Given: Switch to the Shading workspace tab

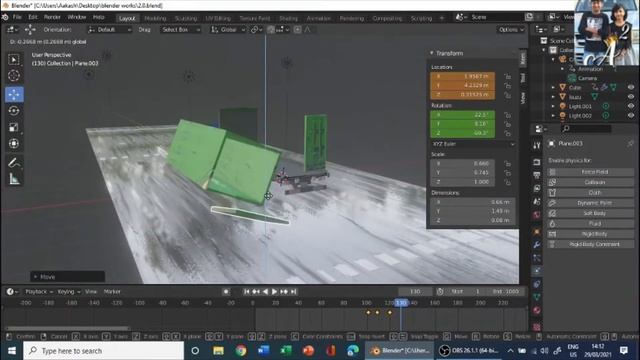Looking at the screenshot, I should tap(288, 18).
